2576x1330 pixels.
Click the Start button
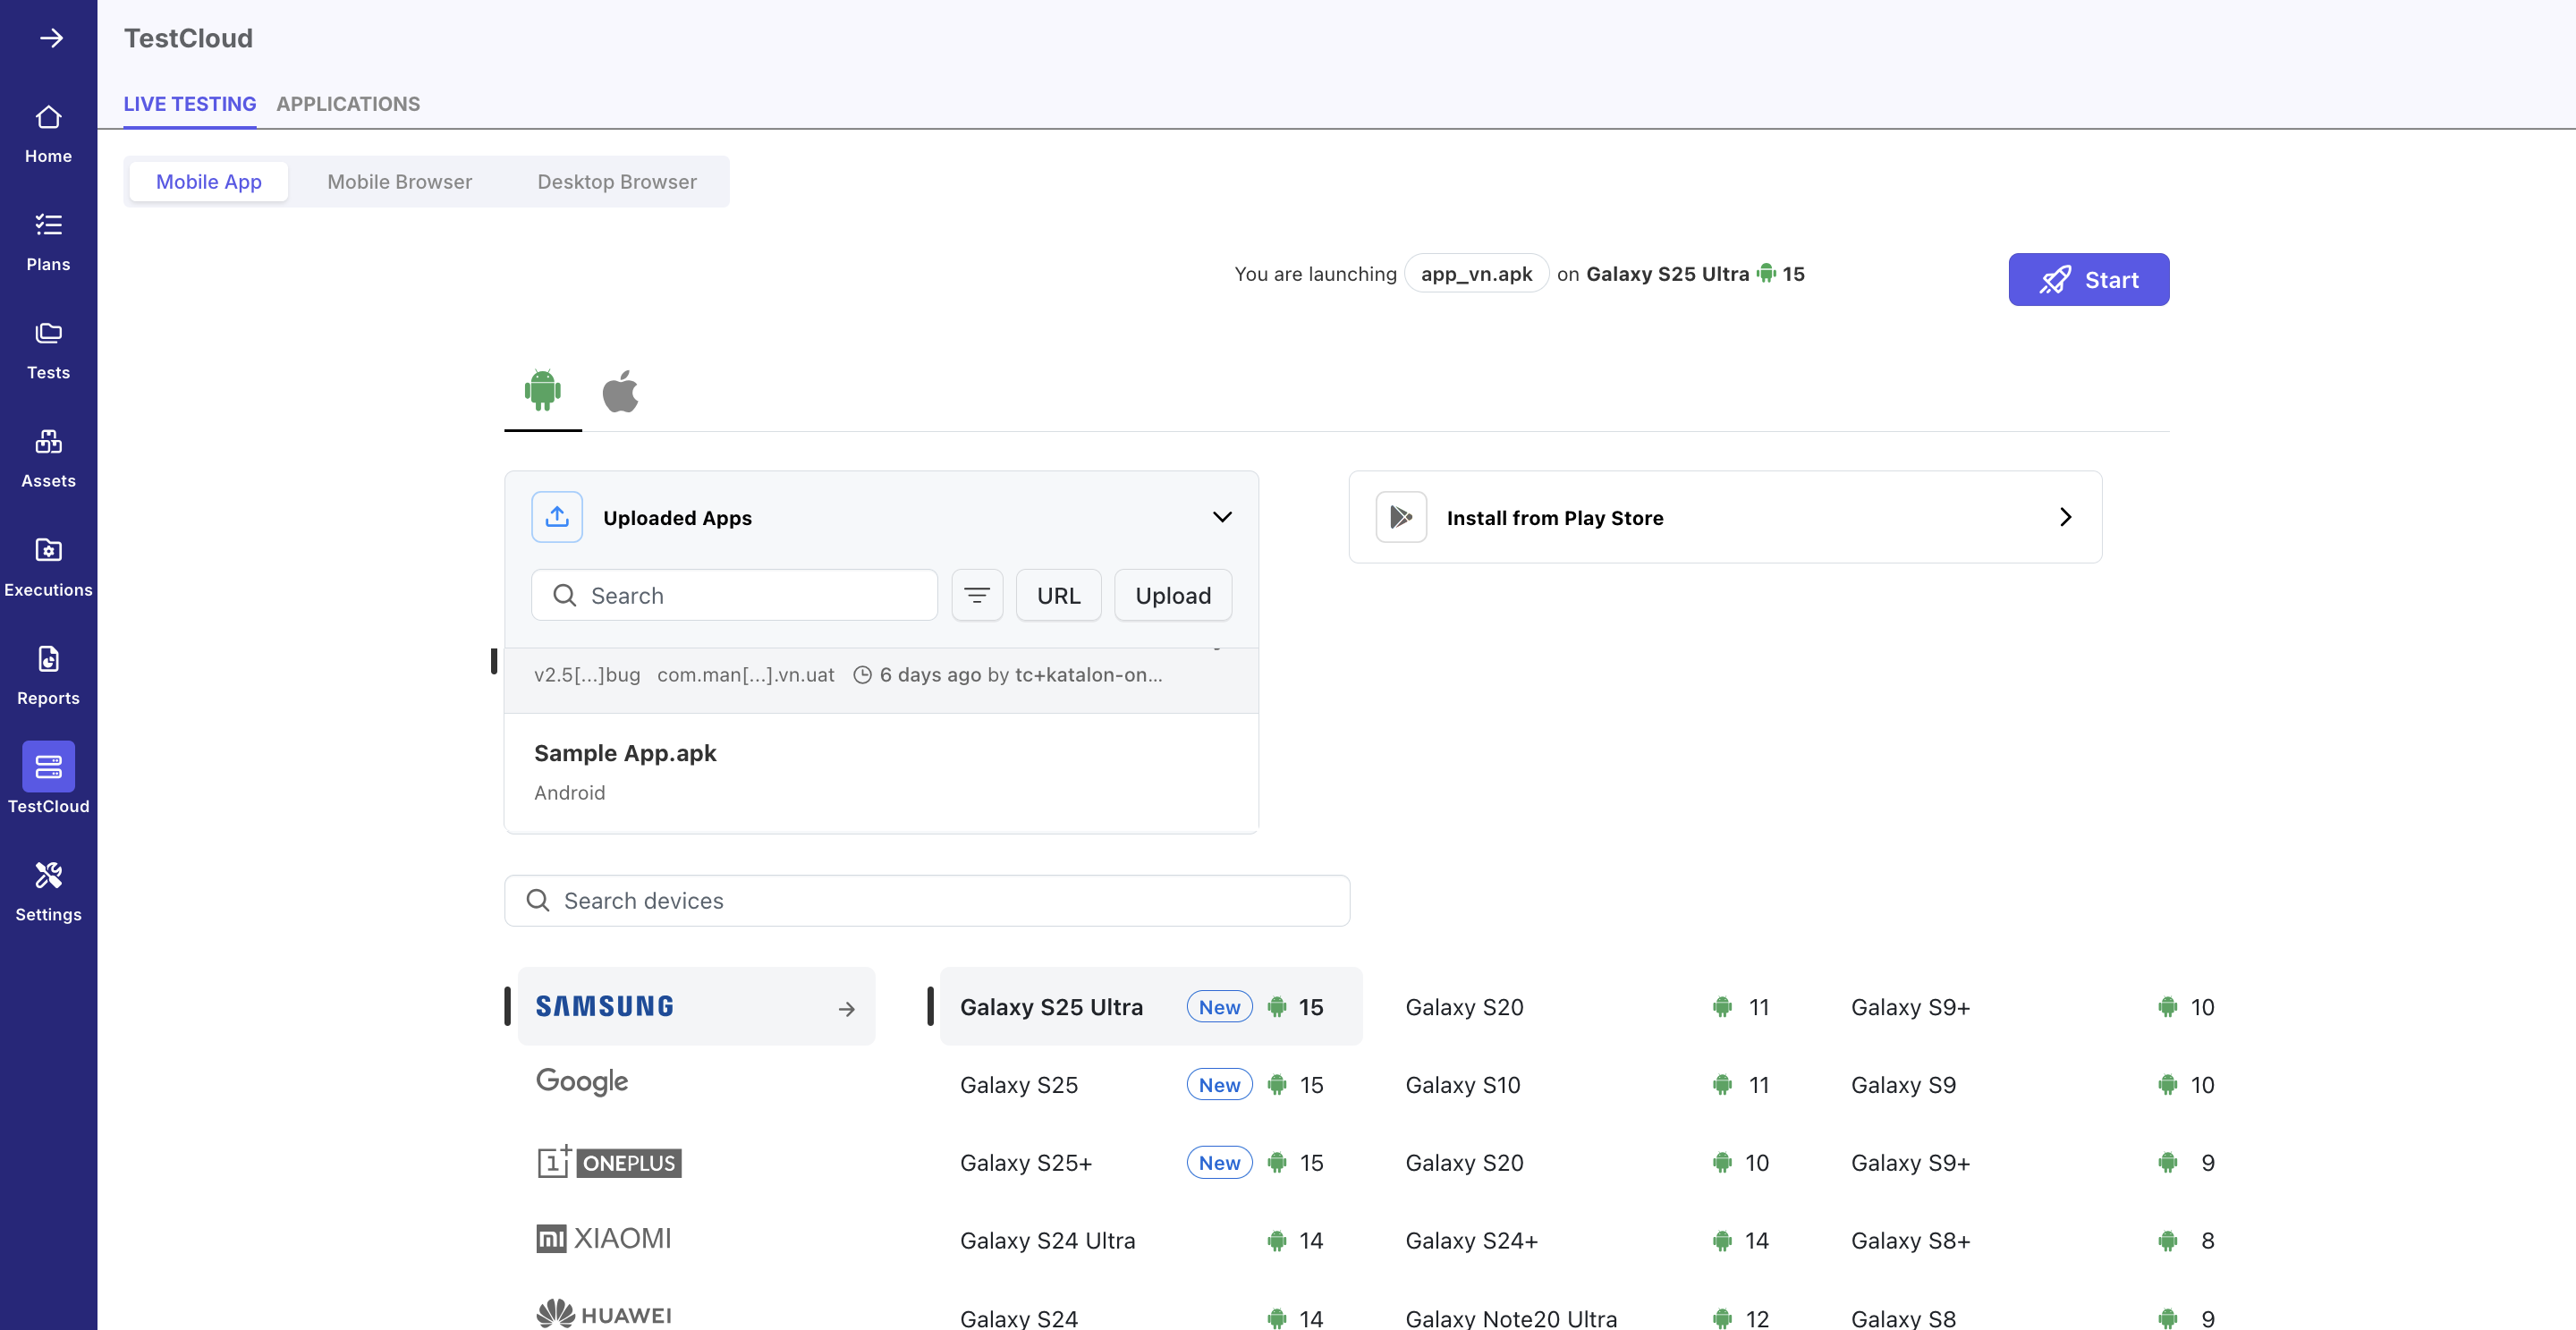(2089, 279)
